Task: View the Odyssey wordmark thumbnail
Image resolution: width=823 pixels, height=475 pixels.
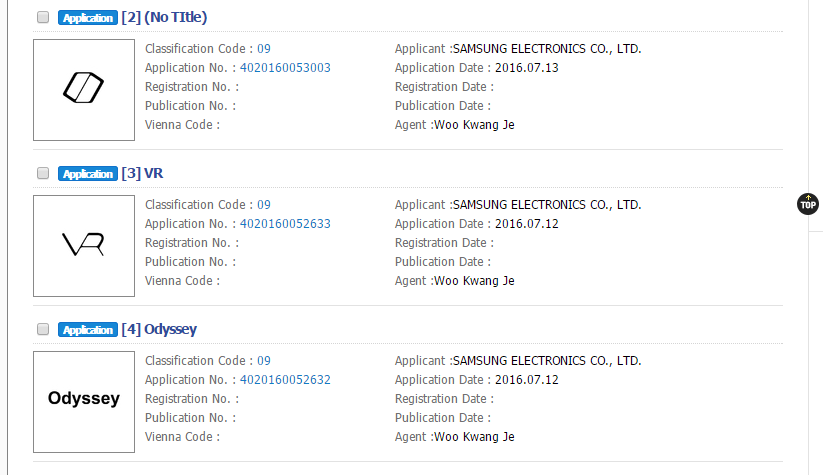Action: (84, 402)
